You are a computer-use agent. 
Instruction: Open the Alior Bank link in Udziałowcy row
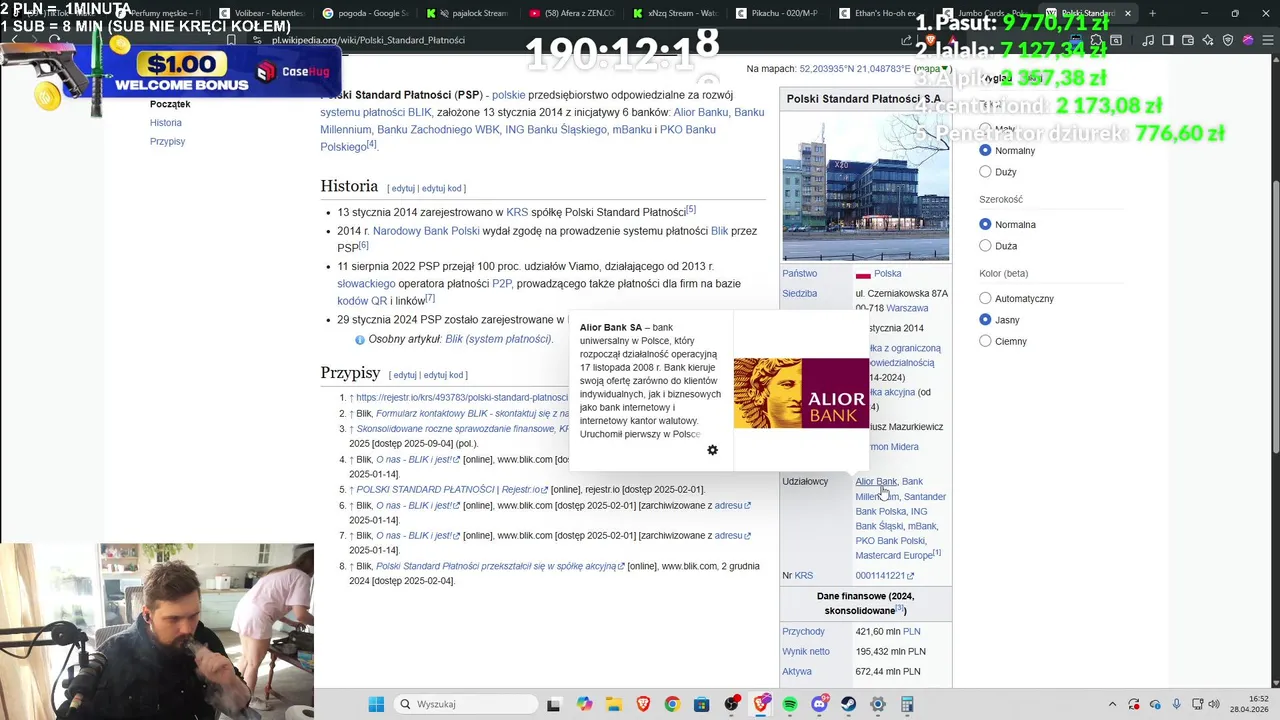(876, 482)
